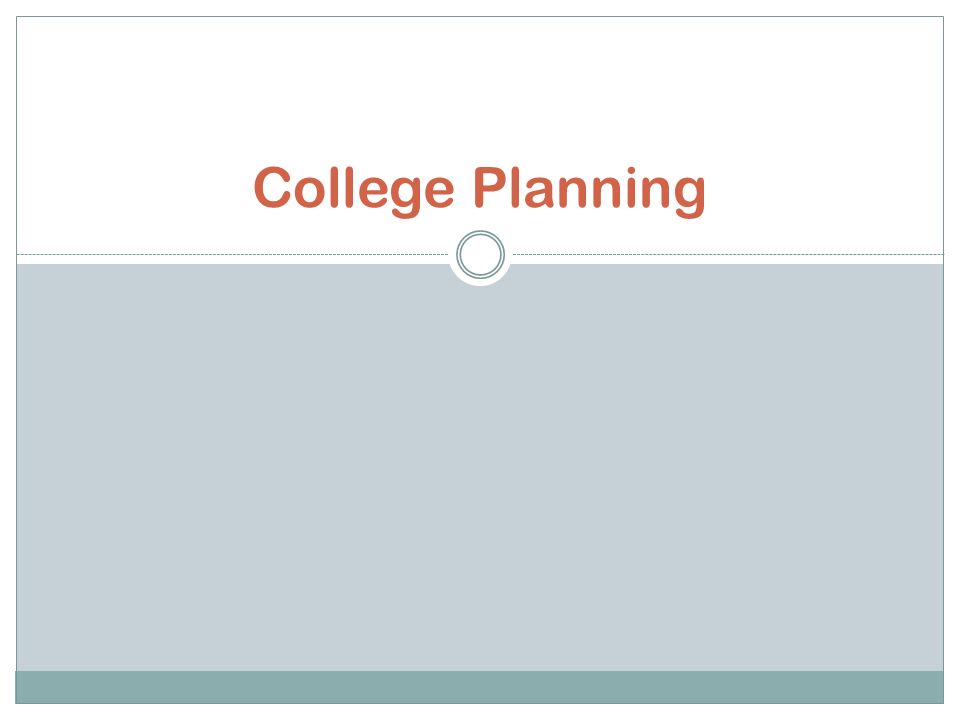
Task: Click the final letter g of Planning
Action: click(690, 196)
